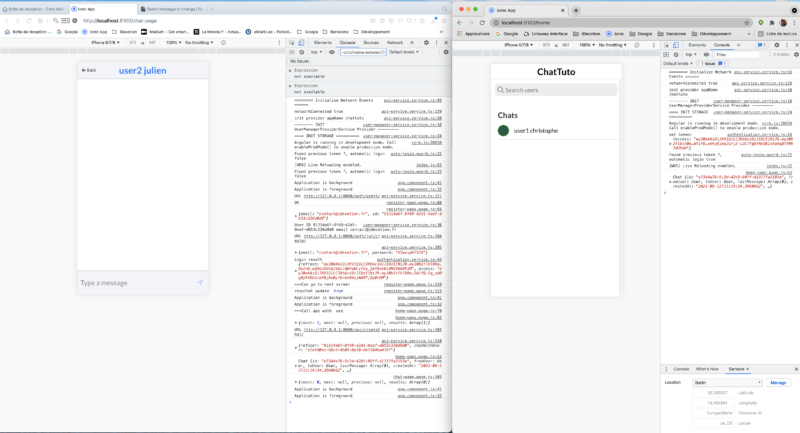This screenshot has height=433, width=800.
Task: Switch to Console tab in right DevTools top bar
Action: tap(721, 45)
